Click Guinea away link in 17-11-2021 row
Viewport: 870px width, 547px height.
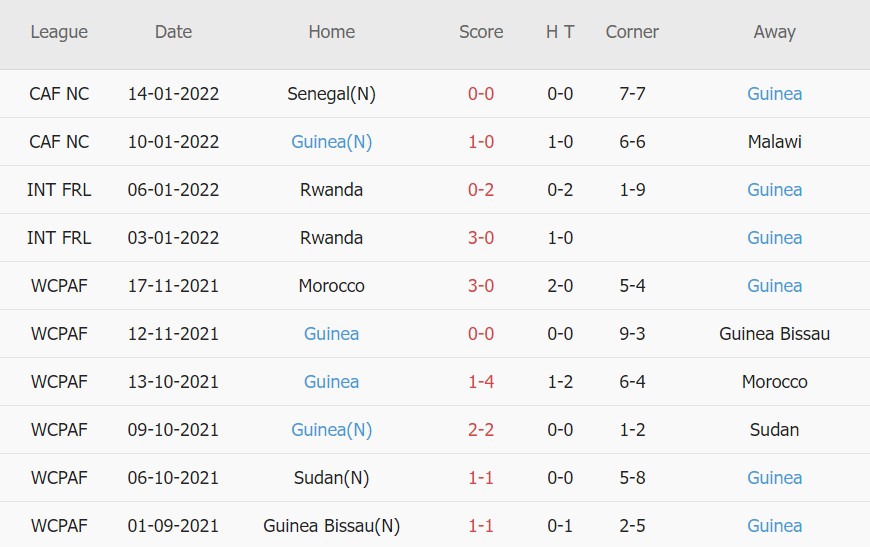[774, 286]
